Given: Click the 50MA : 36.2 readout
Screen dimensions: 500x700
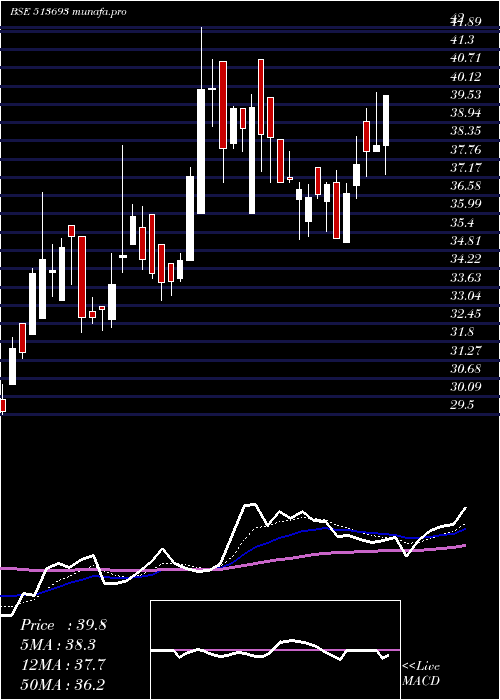Looking at the screenshot, I should [62, 684].
